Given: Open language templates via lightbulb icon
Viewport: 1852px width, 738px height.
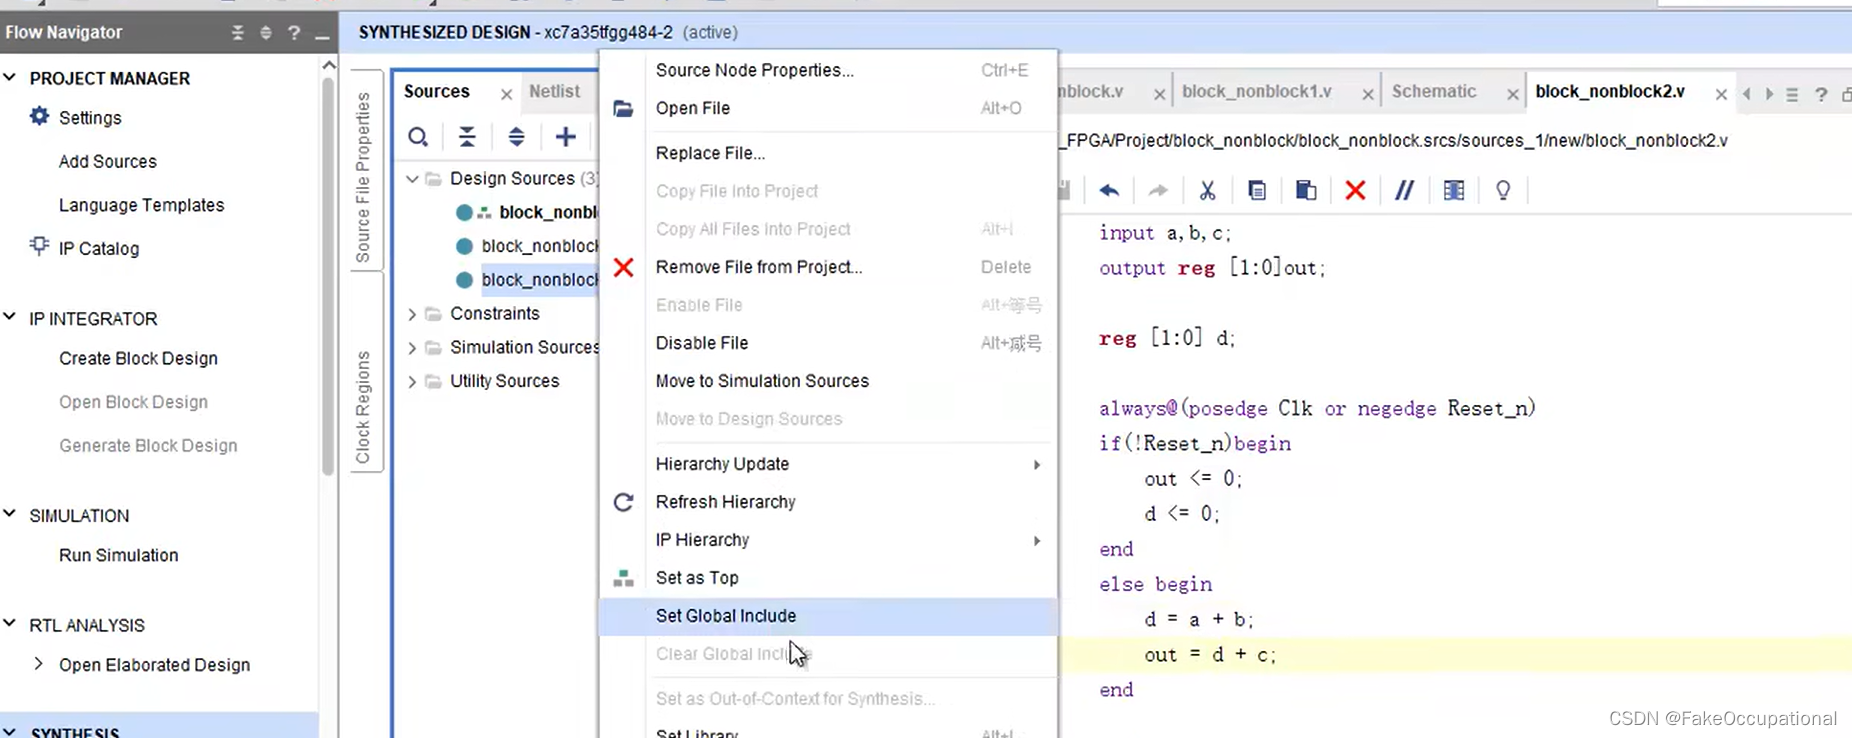Looking at the screenshot, I should tap(1503, 190).
